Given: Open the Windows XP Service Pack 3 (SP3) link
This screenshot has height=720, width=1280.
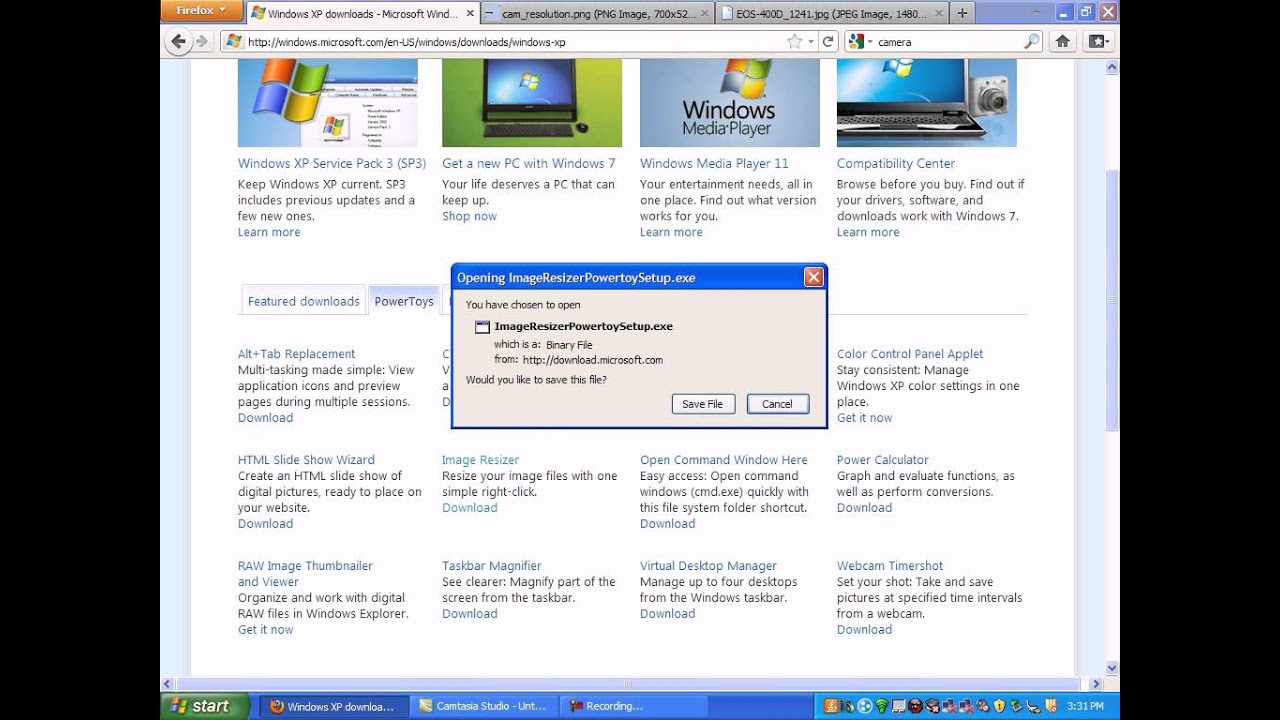Looking at the screenshot, I should point(332,163).
